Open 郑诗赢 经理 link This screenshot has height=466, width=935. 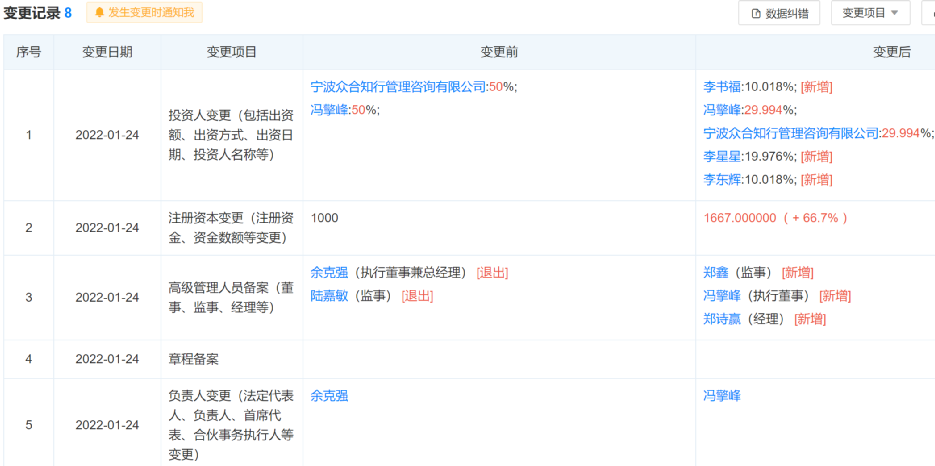click(722, 319)
